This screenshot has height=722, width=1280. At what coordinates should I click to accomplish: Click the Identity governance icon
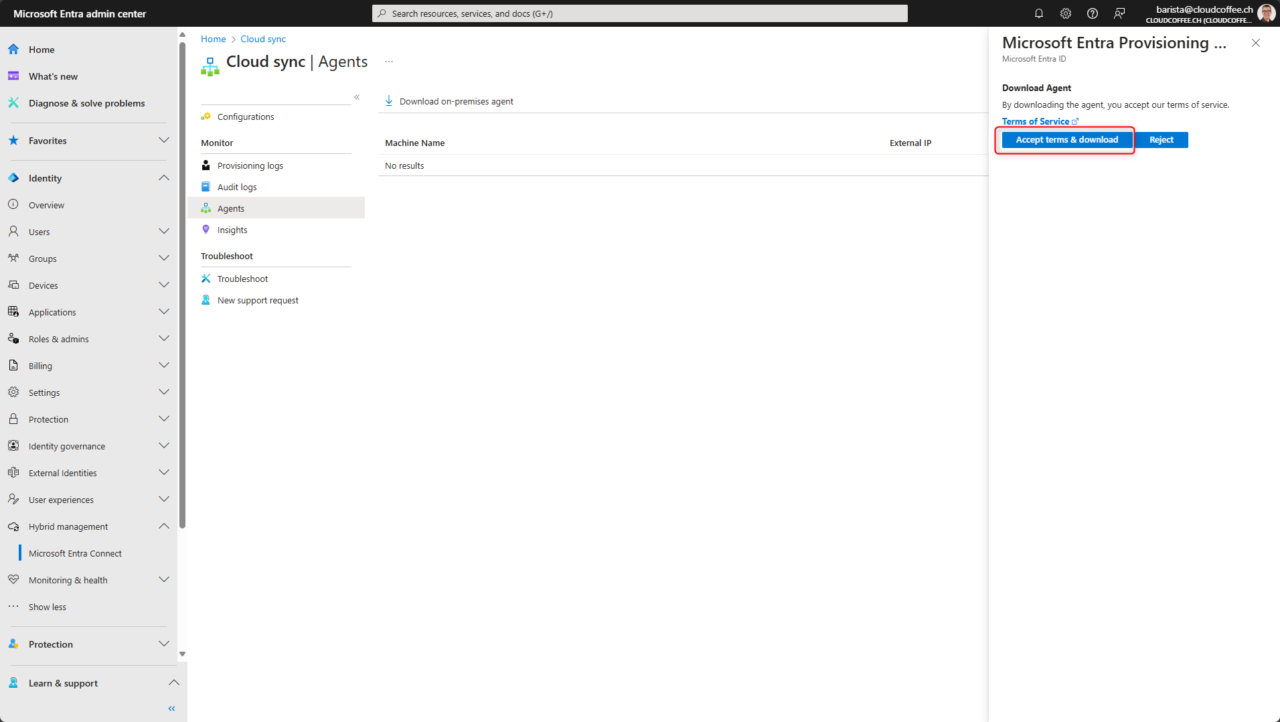13,446
